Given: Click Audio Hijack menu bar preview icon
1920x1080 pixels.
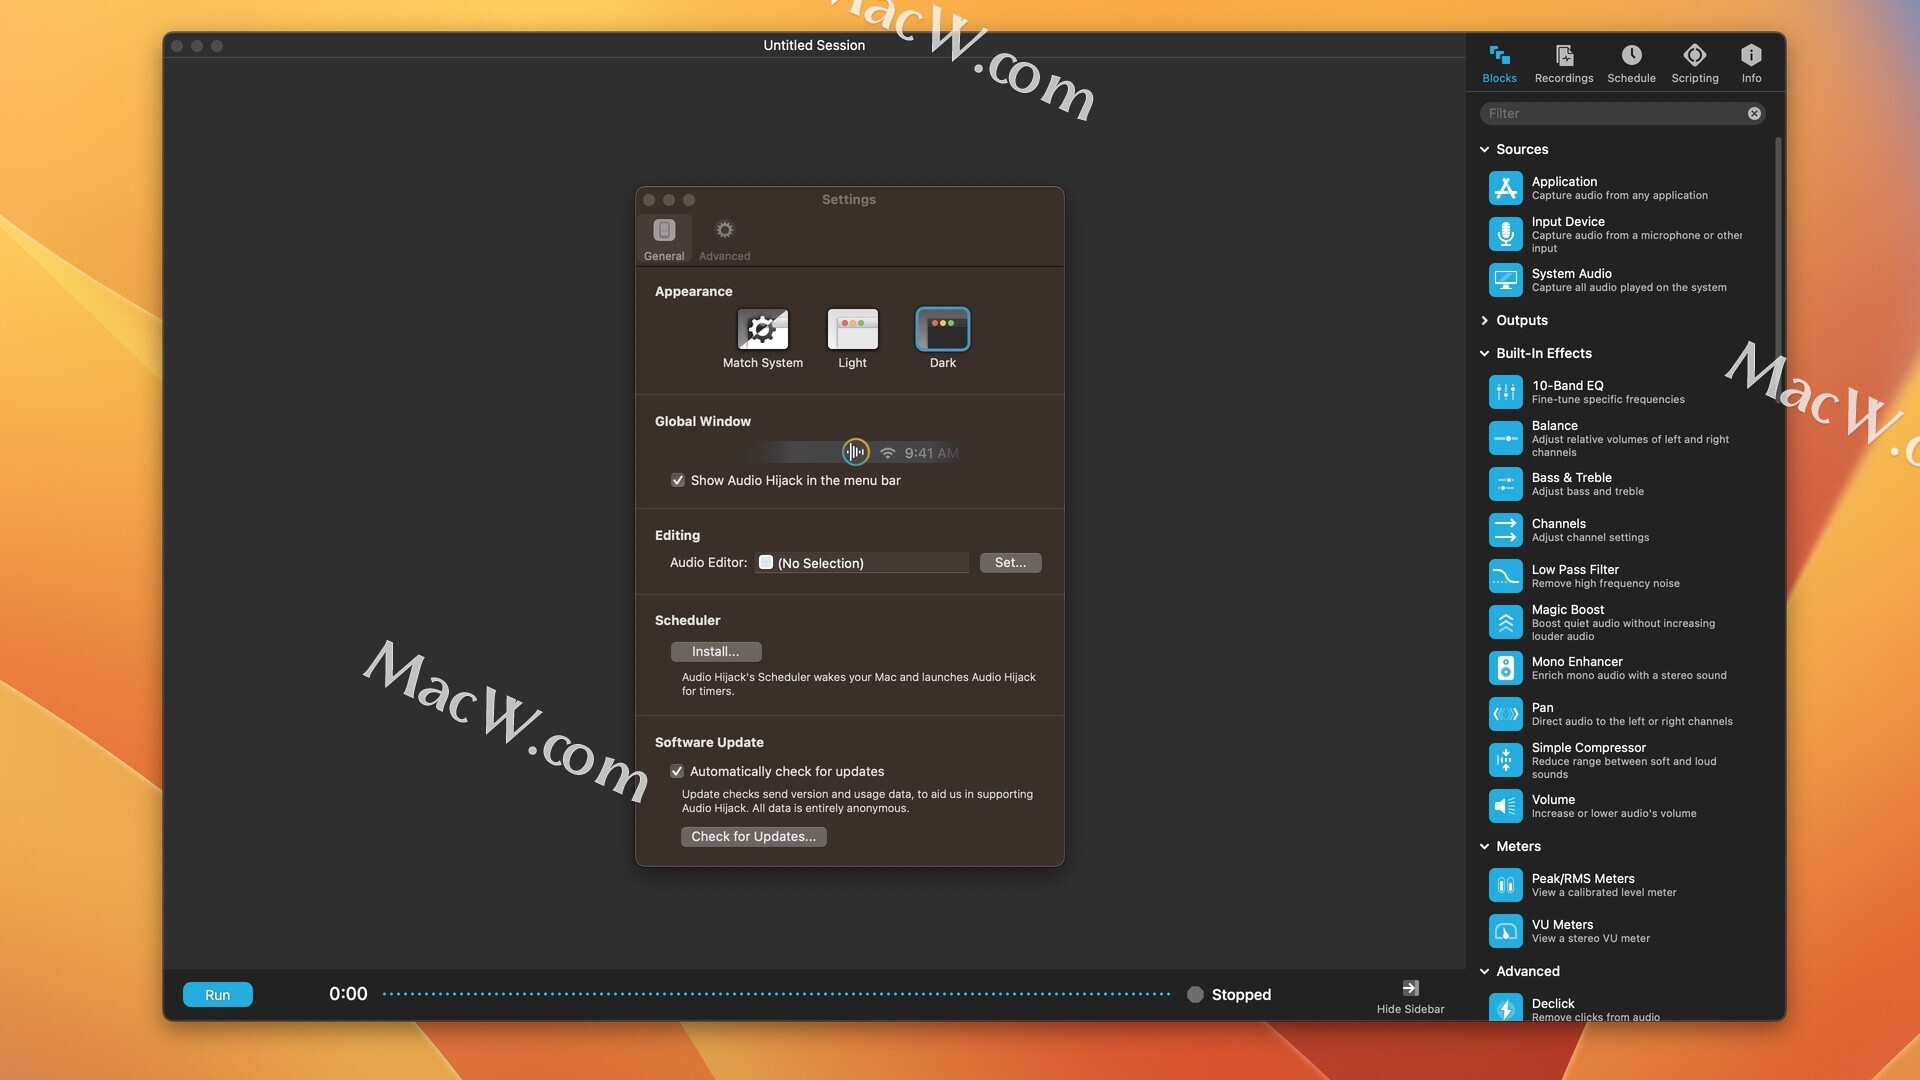Looking at the screenshot, I should pos(855,452).
